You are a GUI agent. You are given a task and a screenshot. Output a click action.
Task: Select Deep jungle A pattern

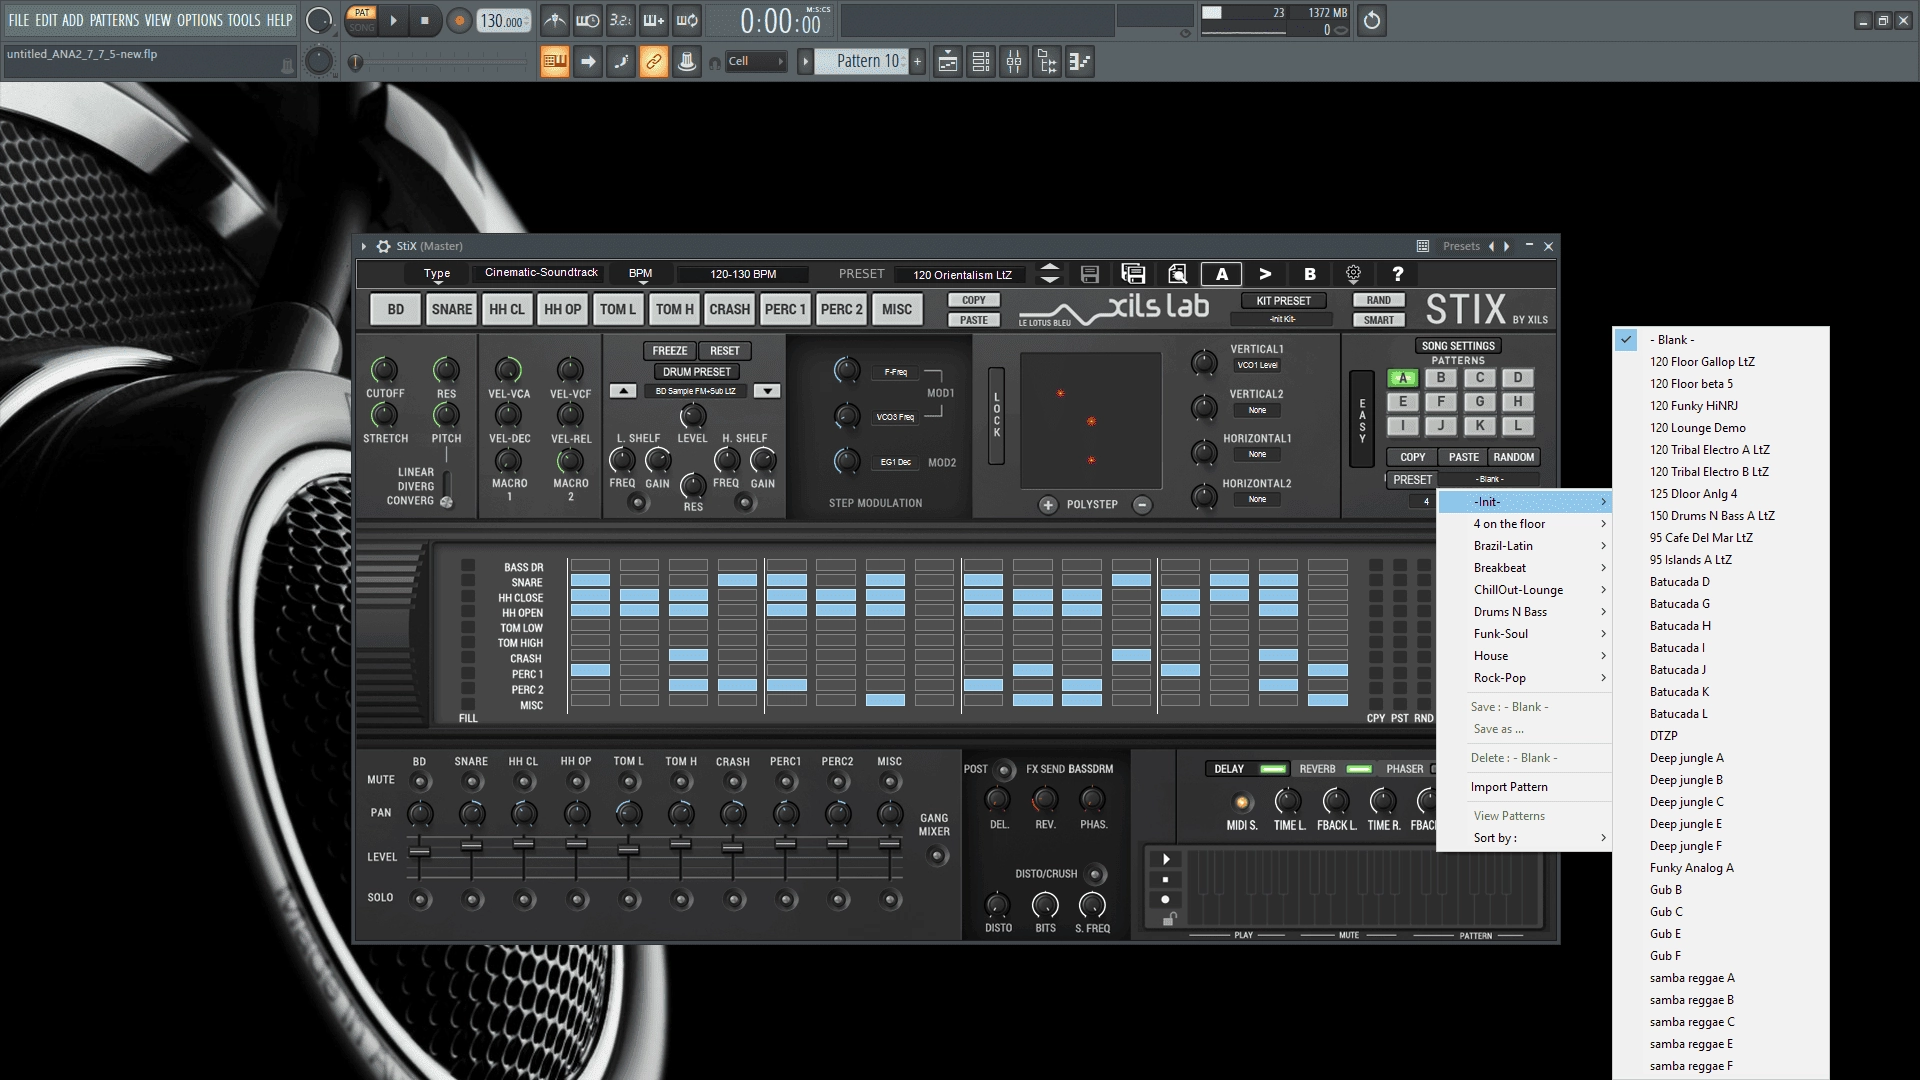pyautogui.click(x=1721, y=758)
